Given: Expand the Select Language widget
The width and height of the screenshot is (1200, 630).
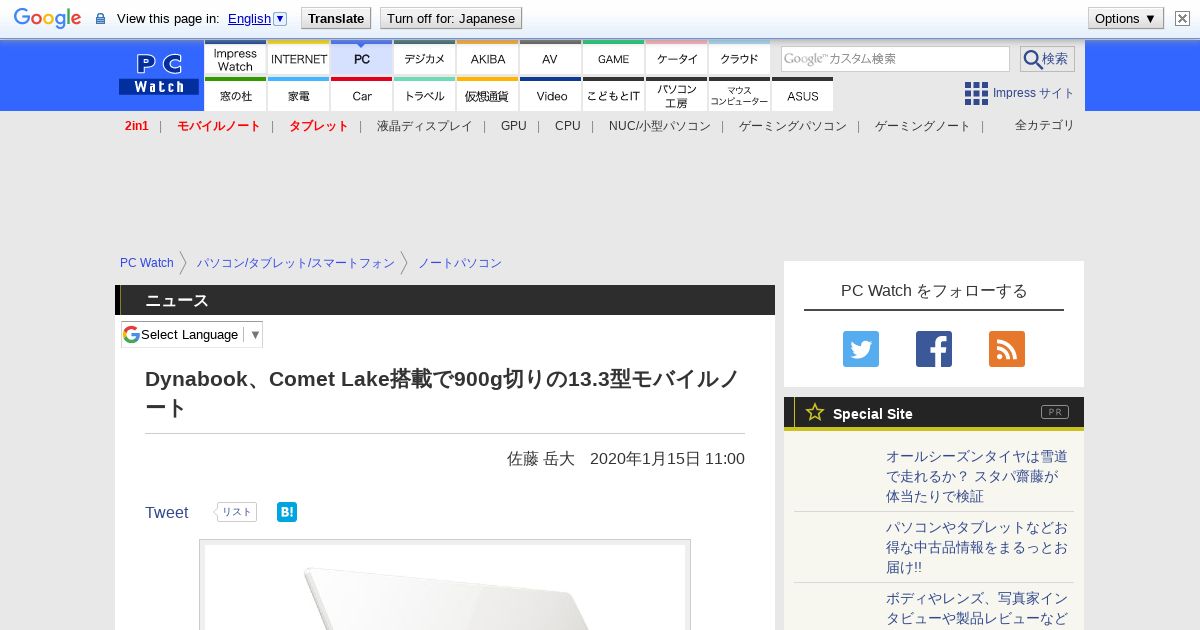Looking at the screenshot, I should [192, 334].
